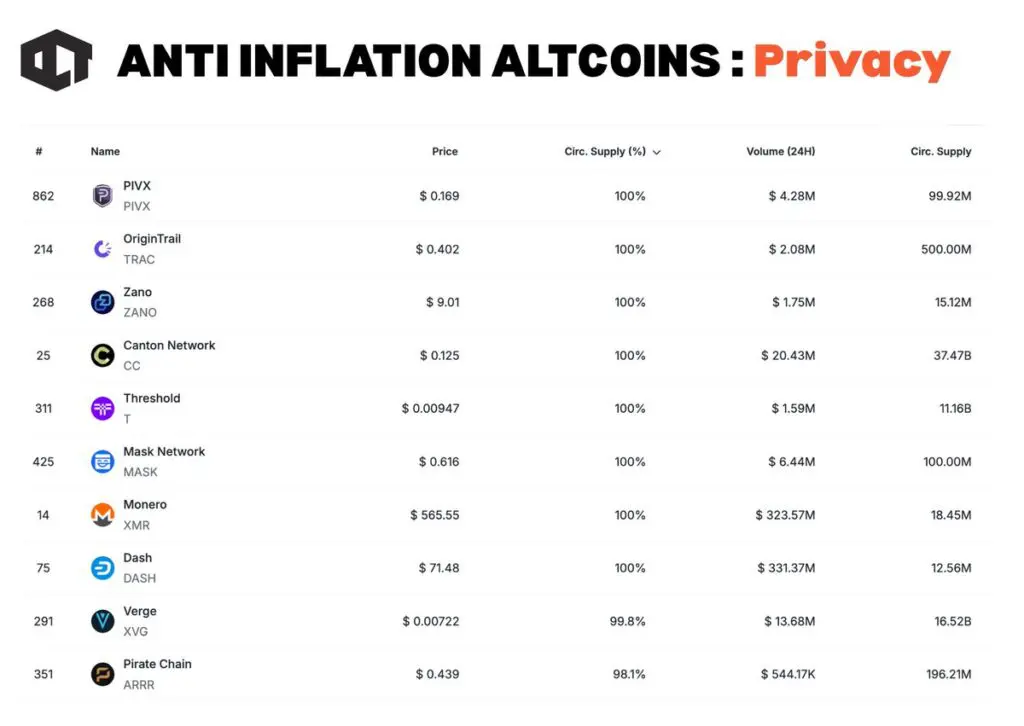Click the Canton Network name link

click(169, 345)
